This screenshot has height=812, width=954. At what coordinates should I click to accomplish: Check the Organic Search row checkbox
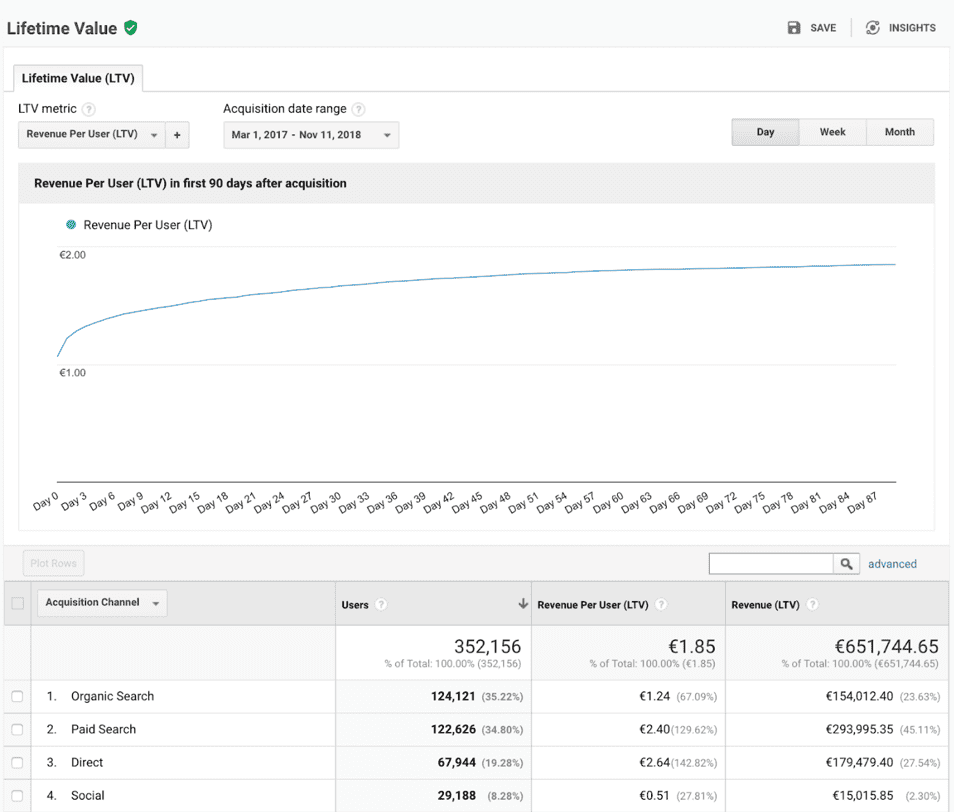click(x=17, y=696)
